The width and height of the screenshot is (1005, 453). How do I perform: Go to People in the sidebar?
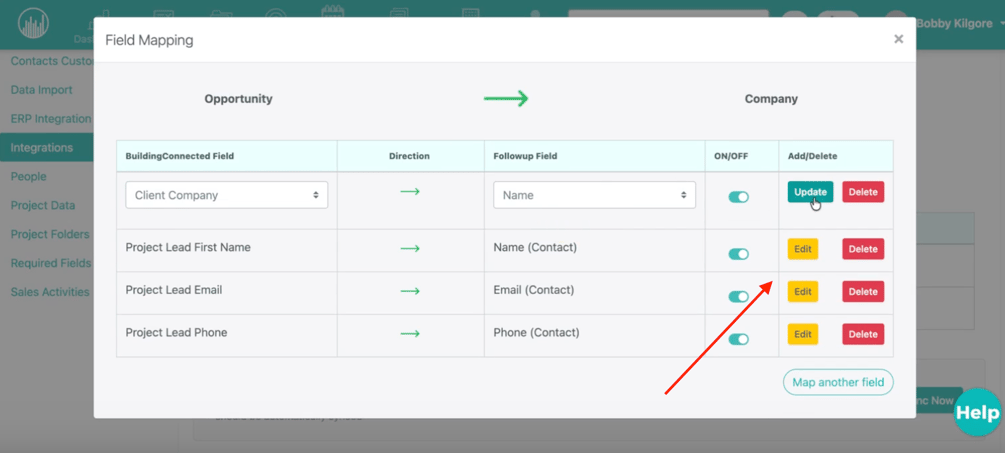point(28,176)
